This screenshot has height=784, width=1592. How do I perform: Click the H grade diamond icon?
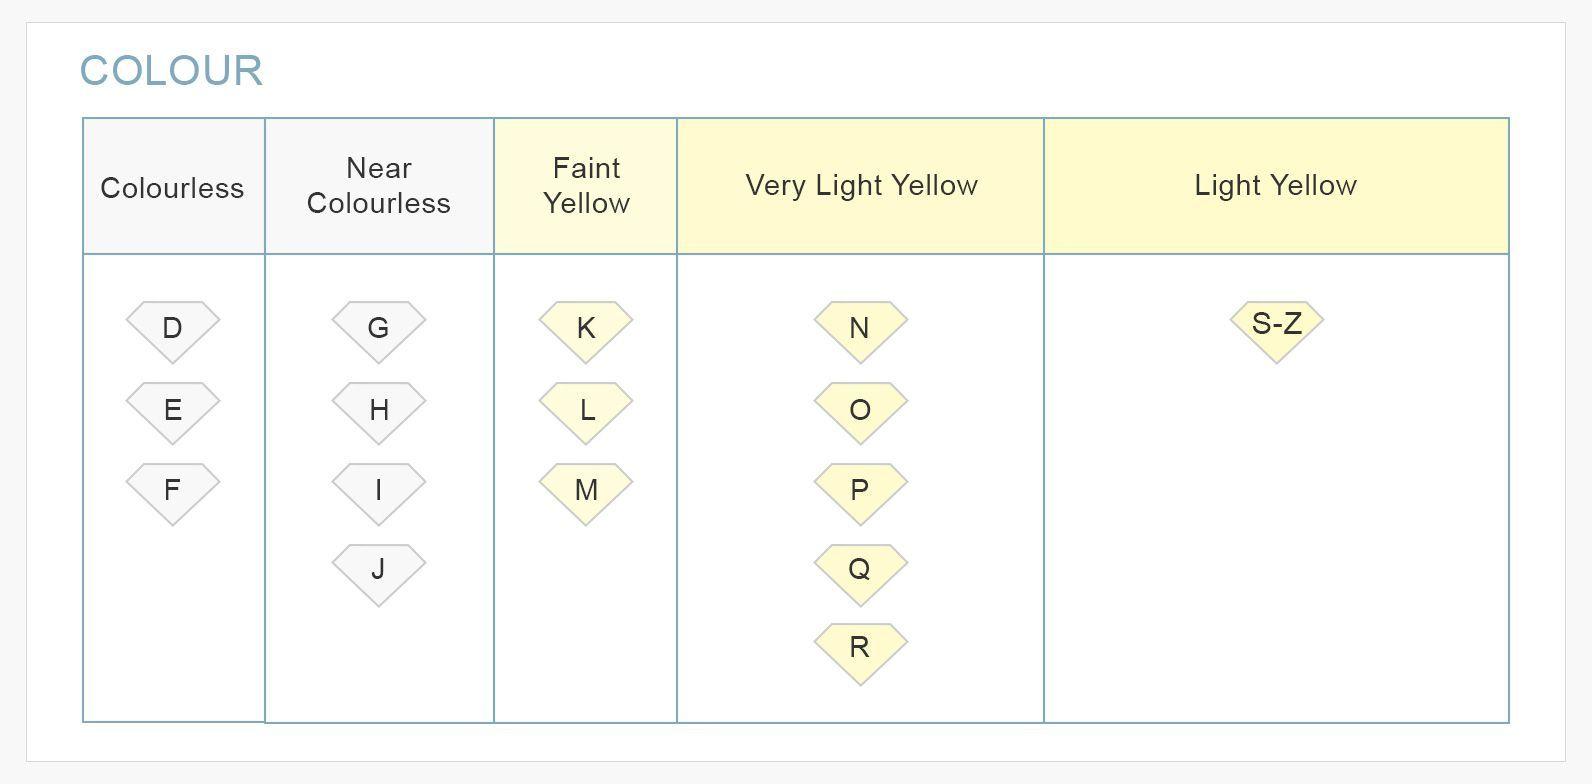(378, 410)
